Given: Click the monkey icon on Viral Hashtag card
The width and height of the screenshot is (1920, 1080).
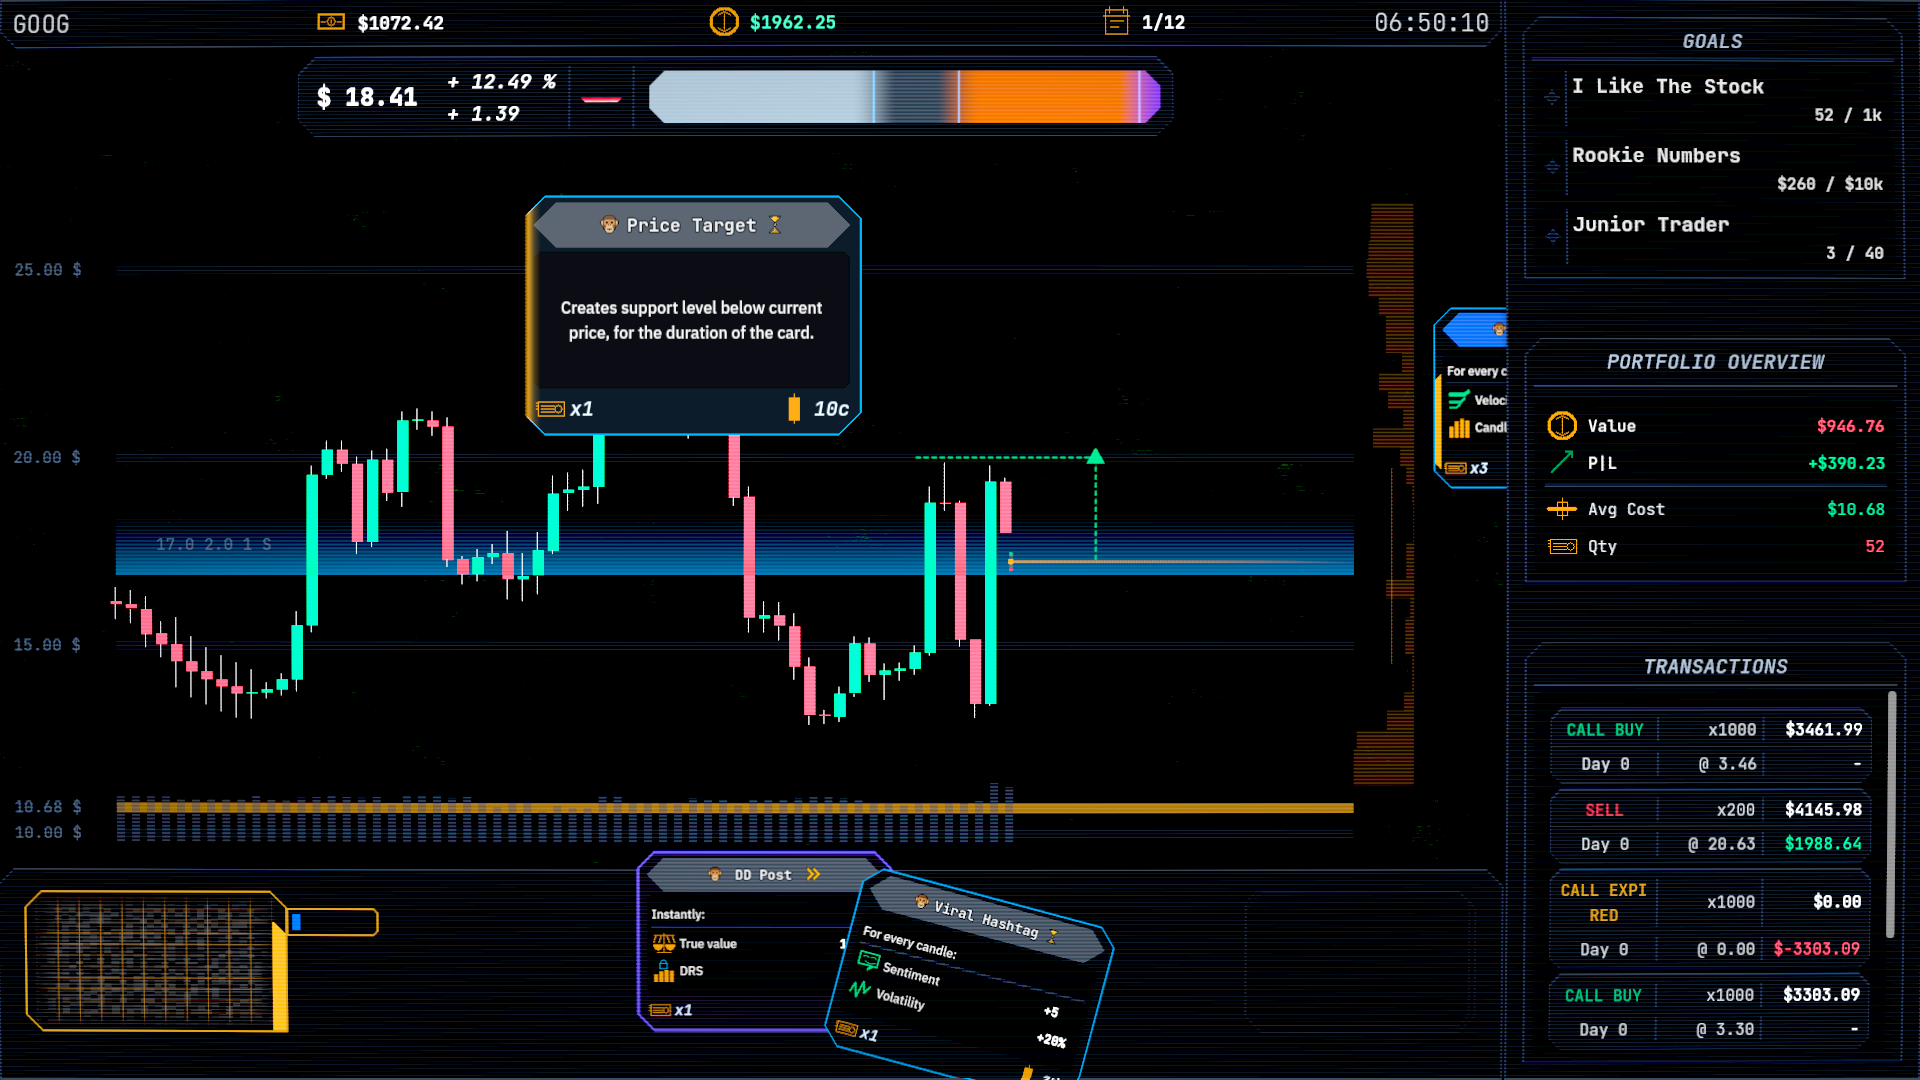Looking at the screenshot, I should [x=922, y=902].
